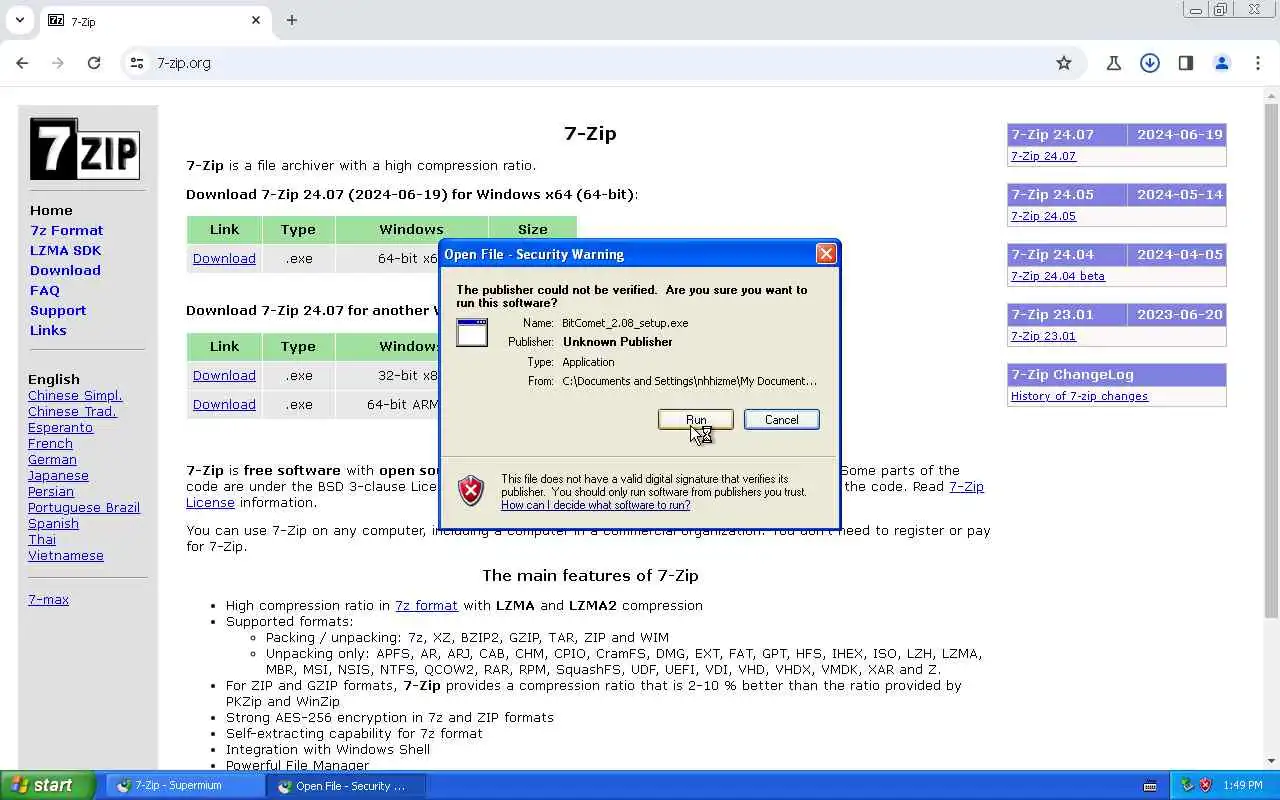Open the 7-max link
Viewport: 1280px width, 800px height.
click(x=48, y=599)
